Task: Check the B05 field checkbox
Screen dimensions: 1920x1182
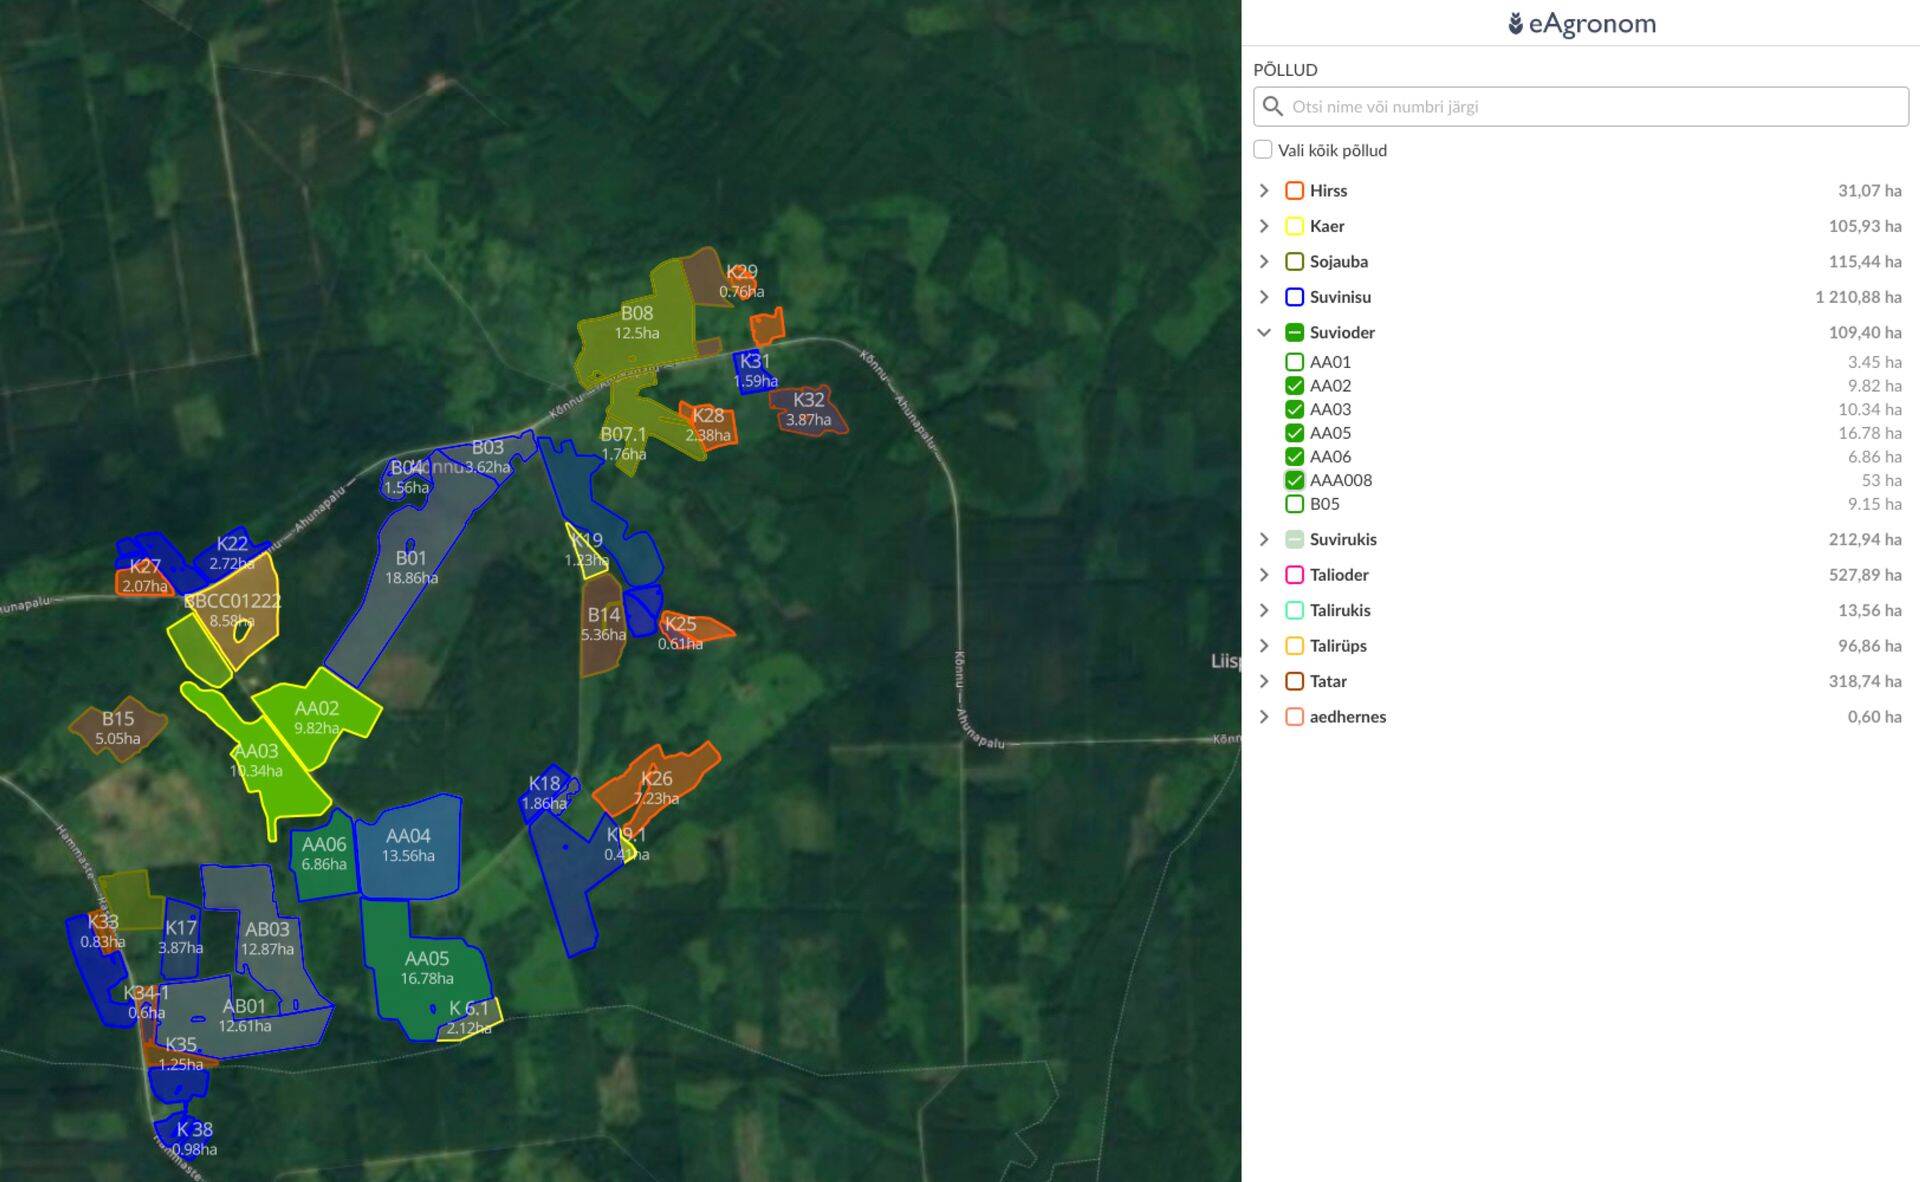Action: 1294,504
